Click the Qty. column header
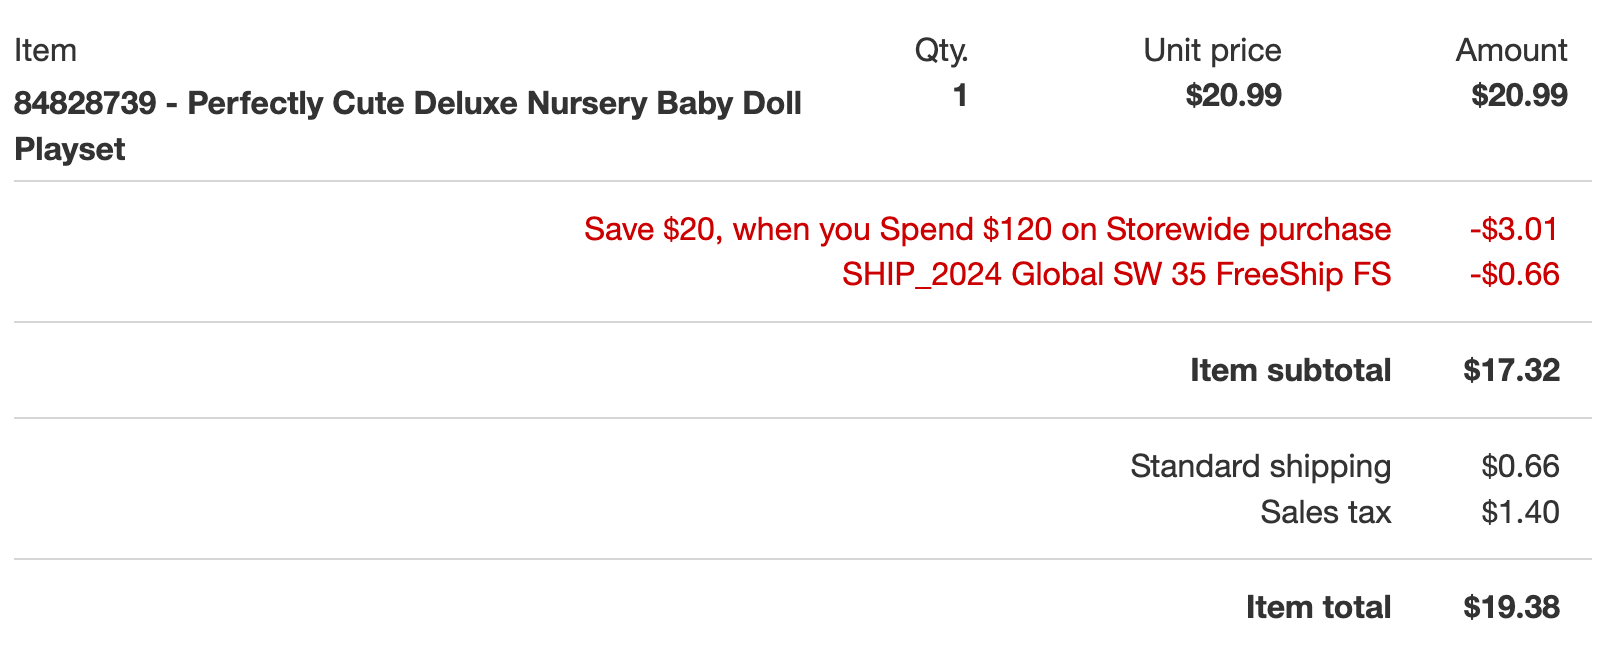 [x=941, y=51]
